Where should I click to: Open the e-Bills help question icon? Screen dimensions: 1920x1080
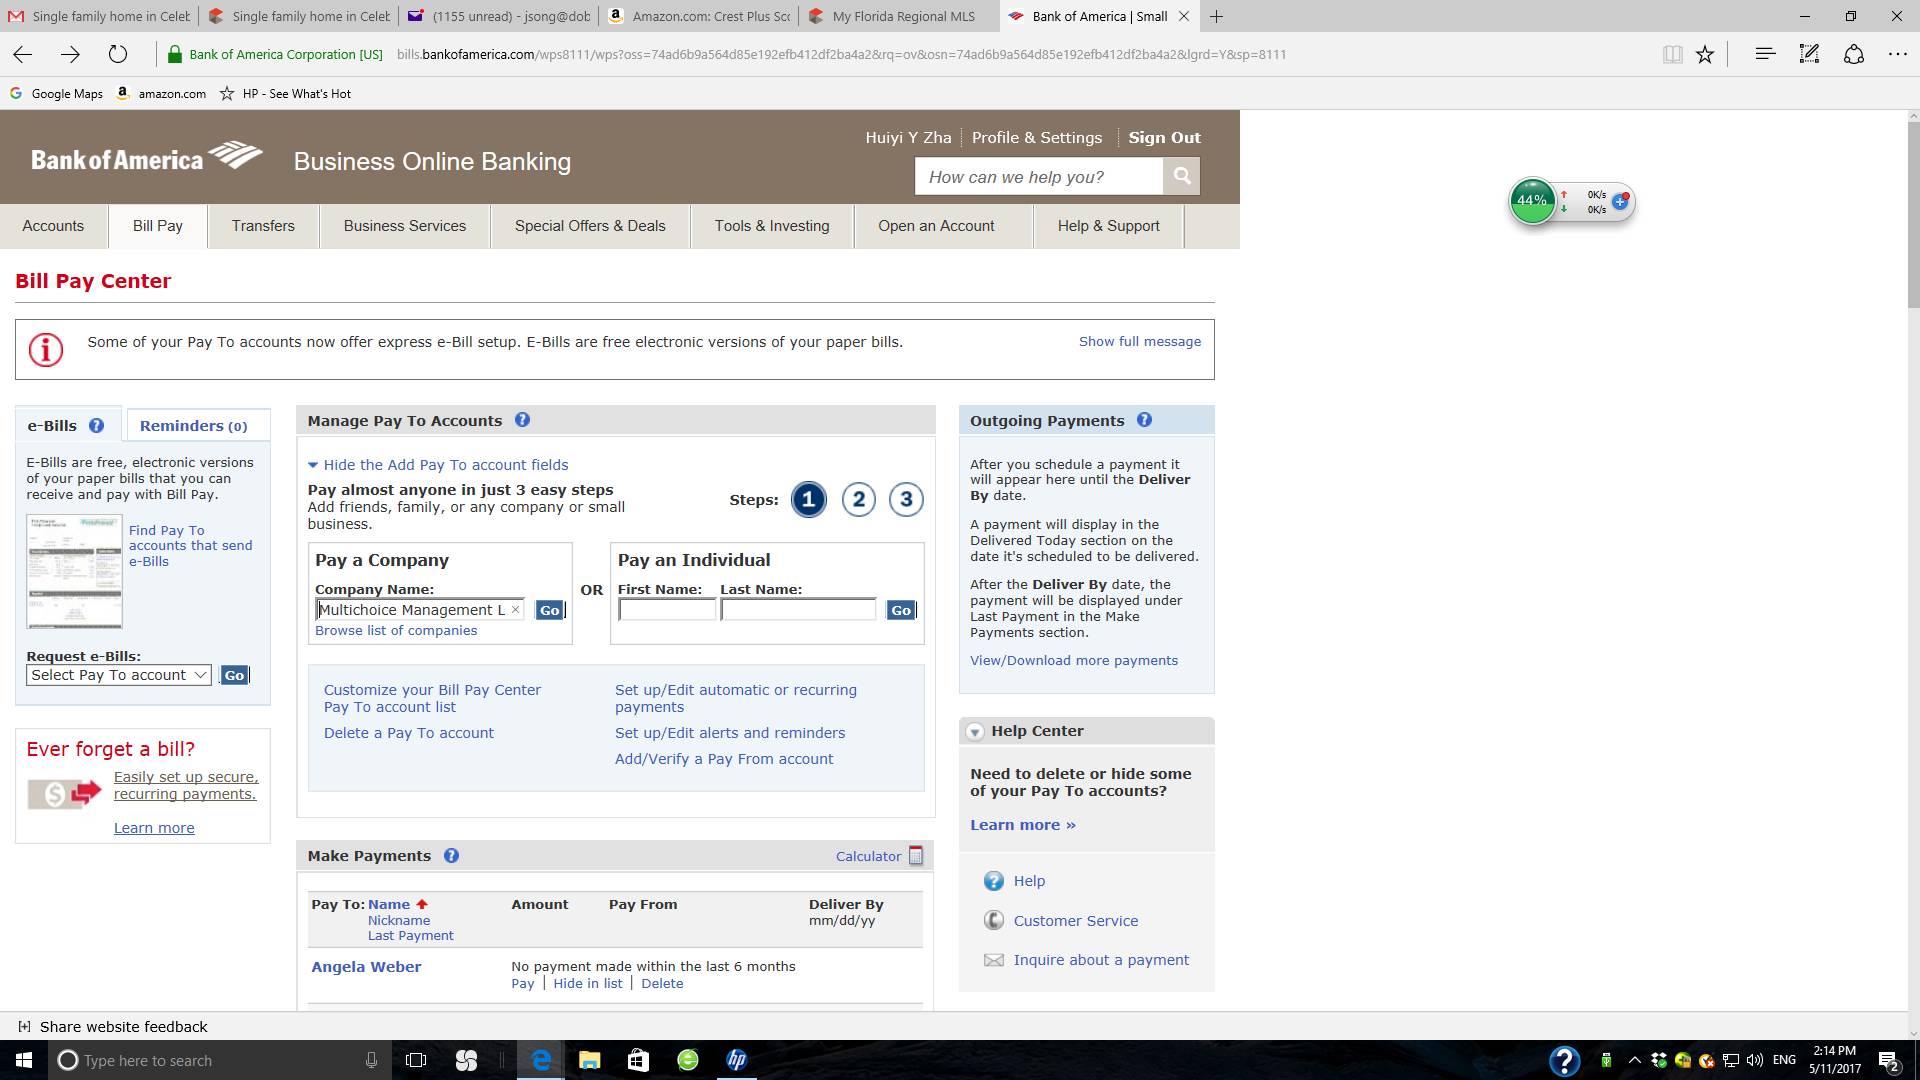[x=96, y=426]
